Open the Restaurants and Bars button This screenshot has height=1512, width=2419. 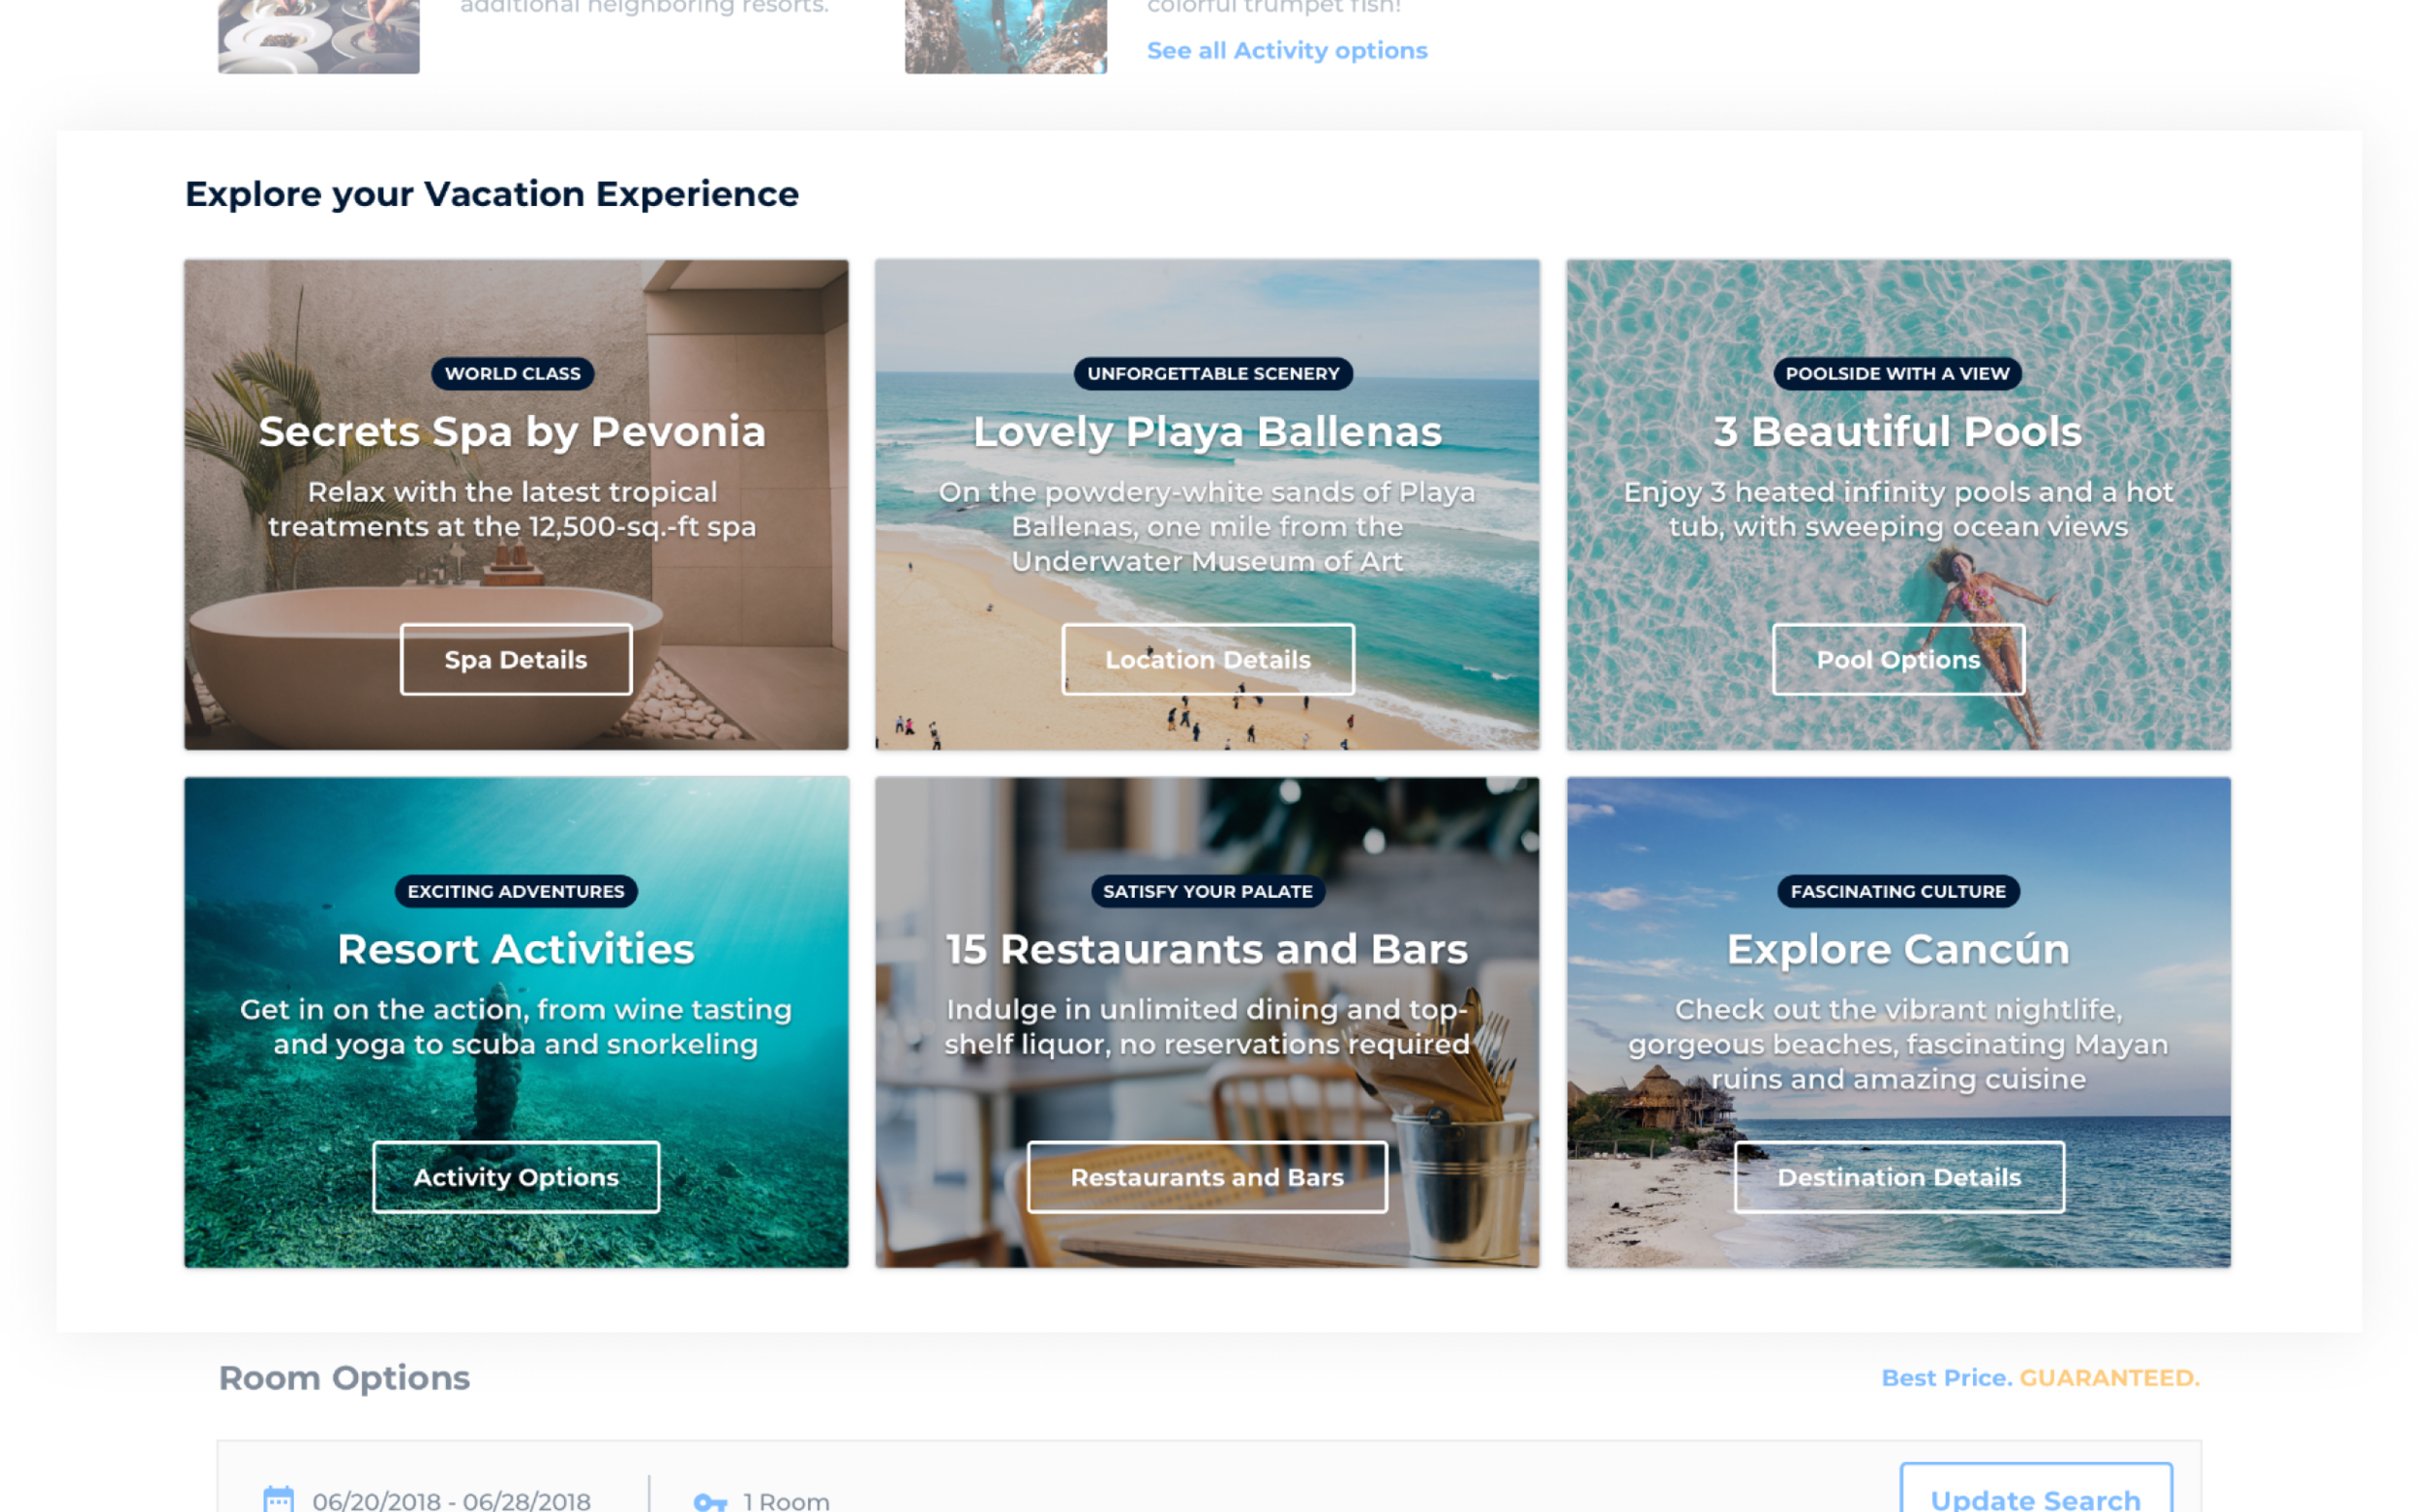pyautogui.click(x=1207, y=1177)
